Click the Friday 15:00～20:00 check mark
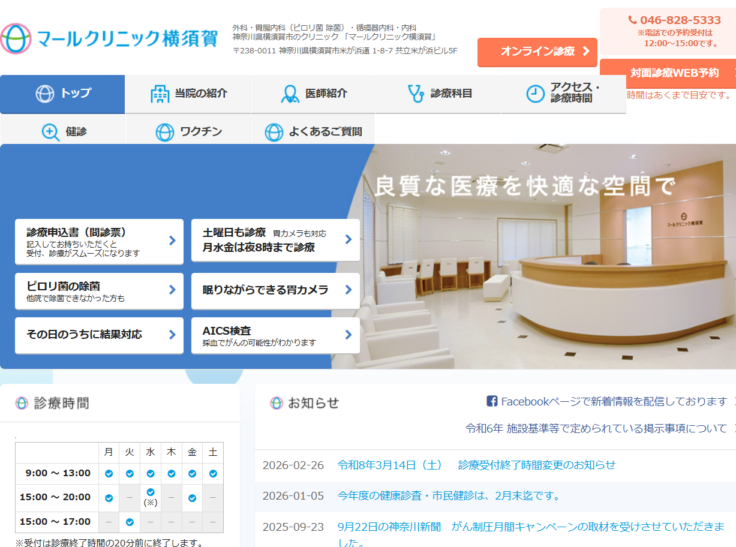736x547 pixels. 192,498
